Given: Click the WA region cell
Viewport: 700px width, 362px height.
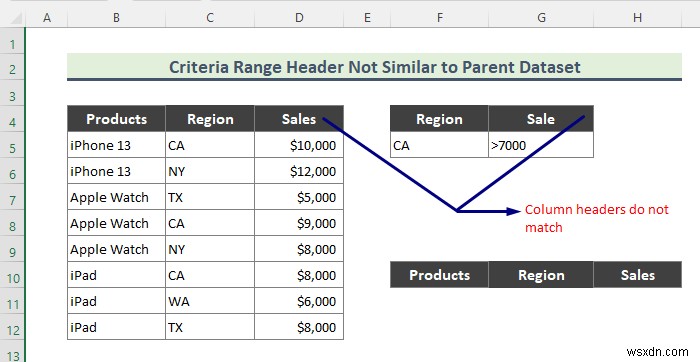Looking at the screenshot, I should [x=210, y=301].
